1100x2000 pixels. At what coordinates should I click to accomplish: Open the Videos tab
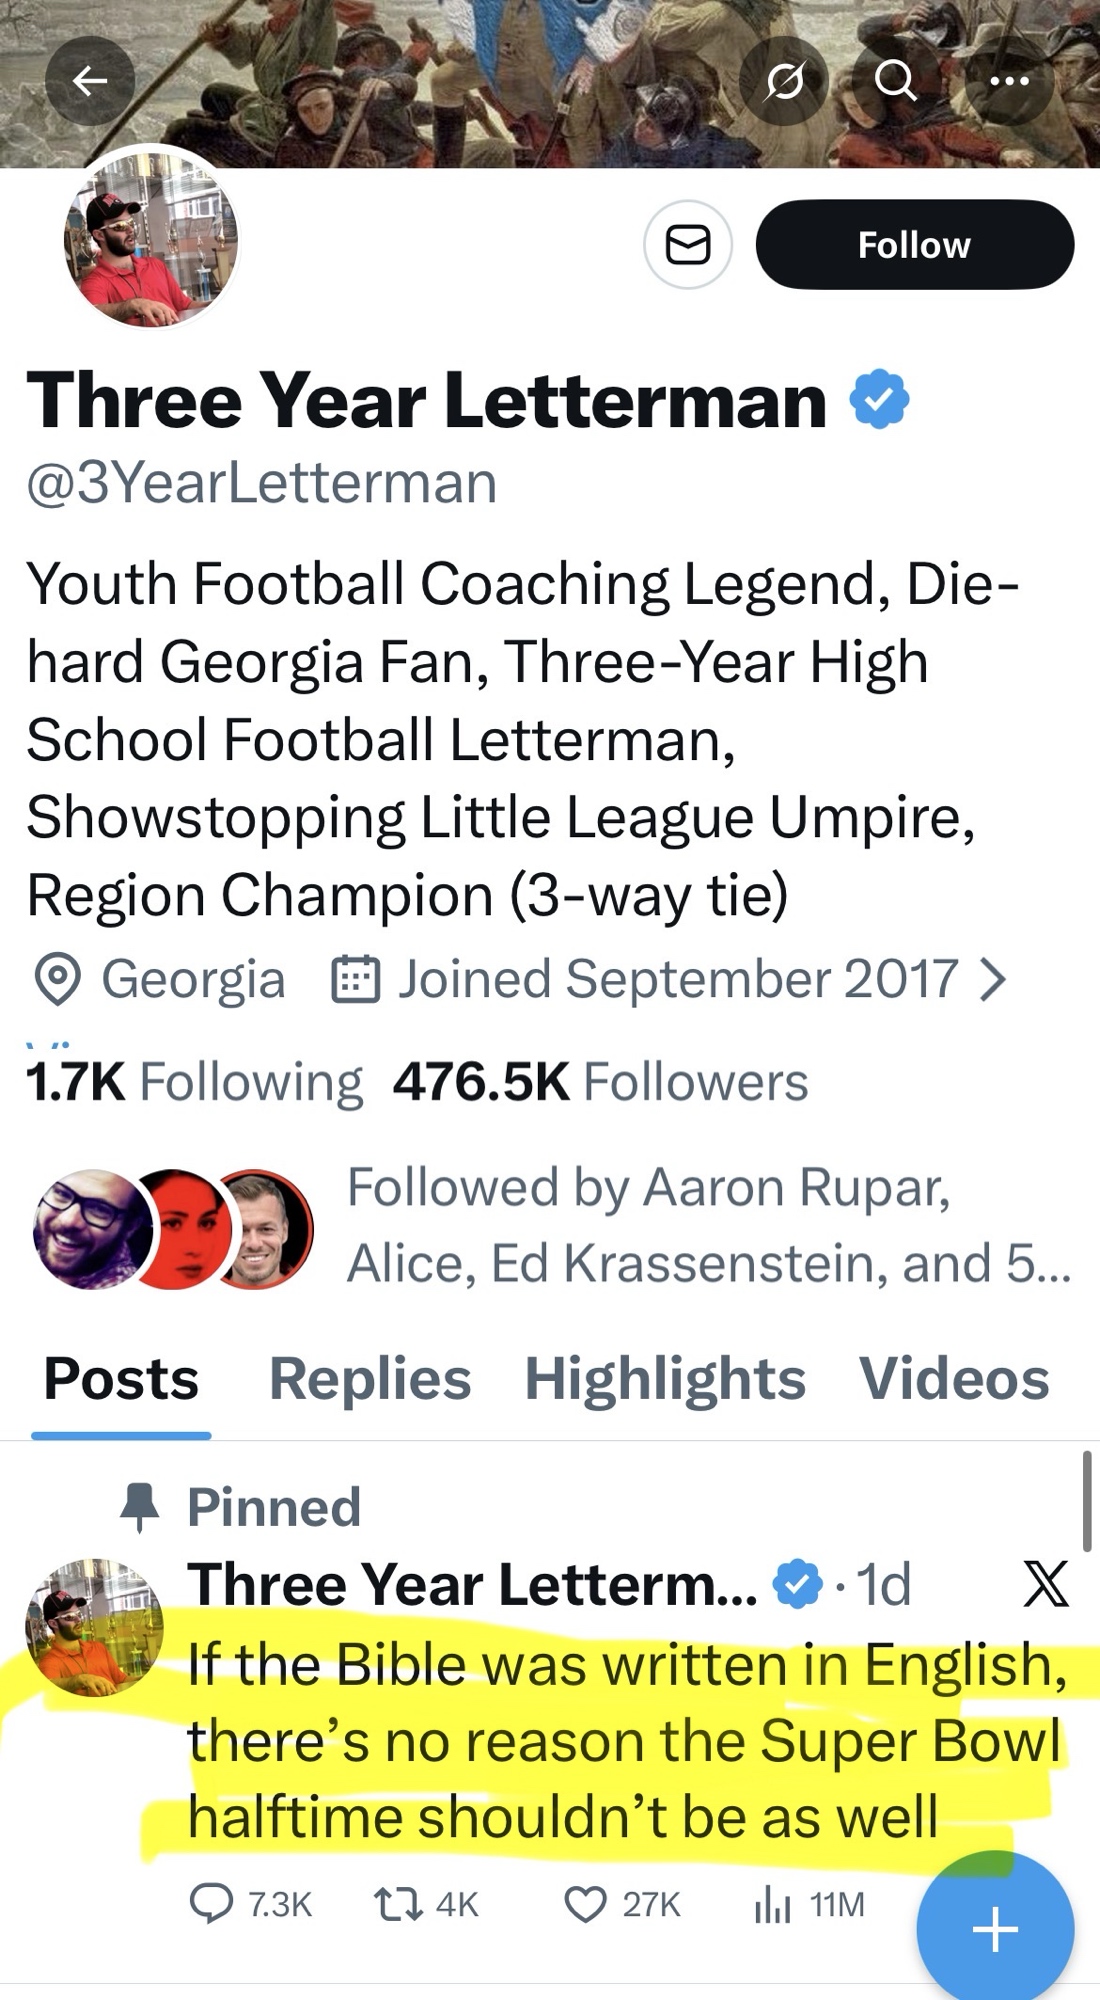[954, 1379]
